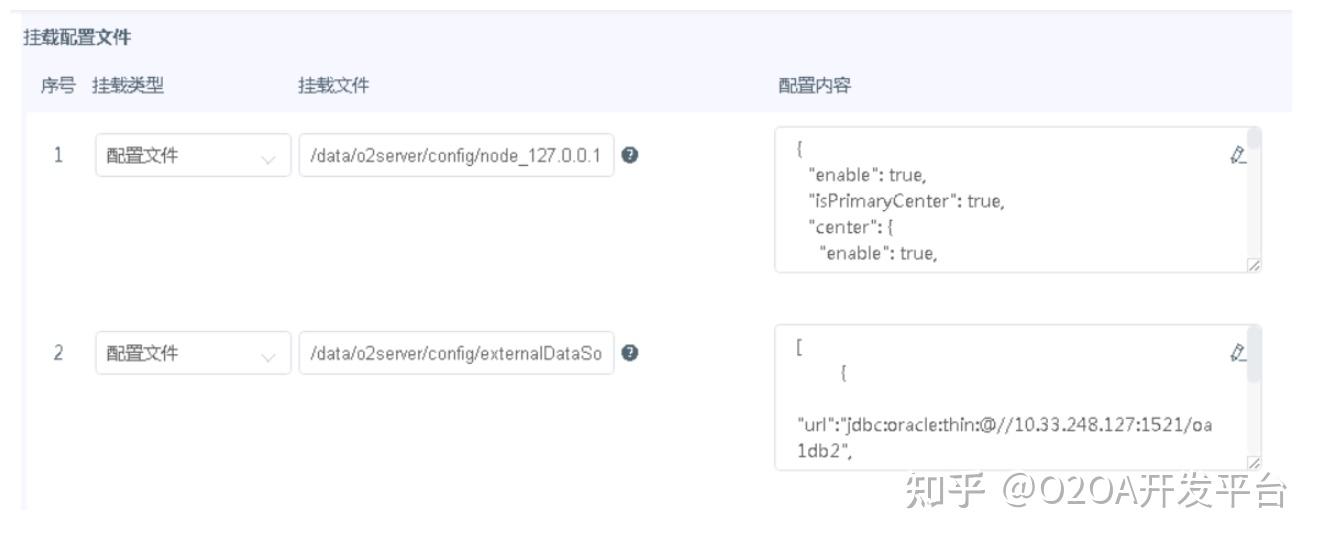
Task: Click the 挂载类型 column header
Action: [x=127, y=87]
